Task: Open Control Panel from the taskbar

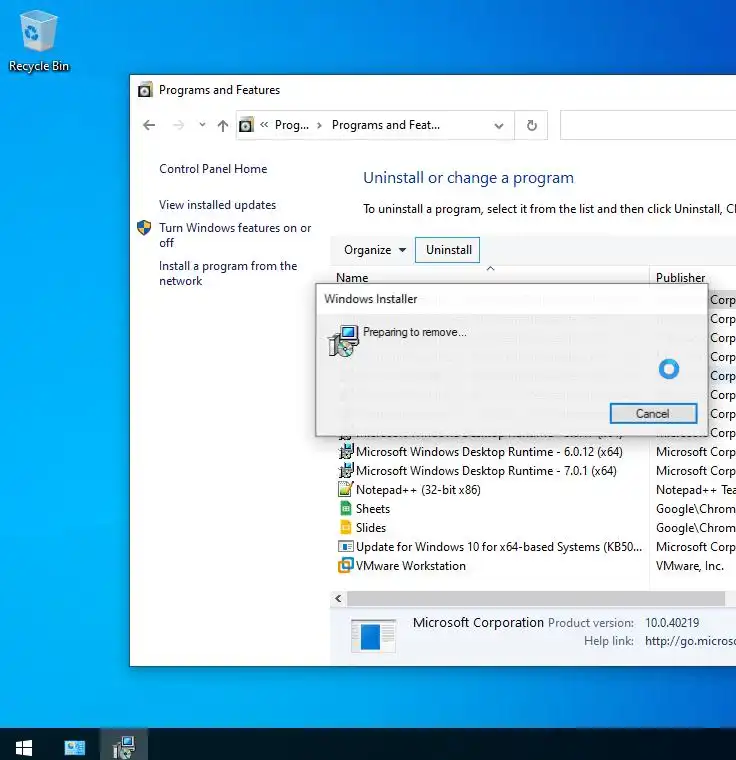Action: [75, 747]
